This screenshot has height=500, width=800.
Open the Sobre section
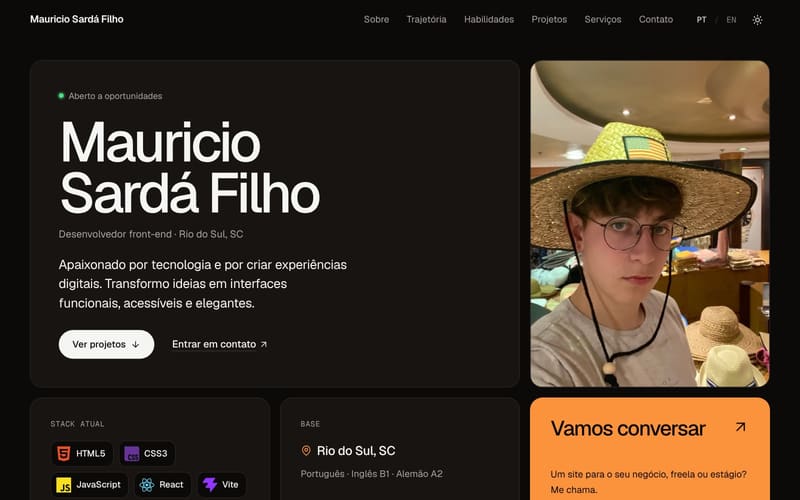[376, 19]
